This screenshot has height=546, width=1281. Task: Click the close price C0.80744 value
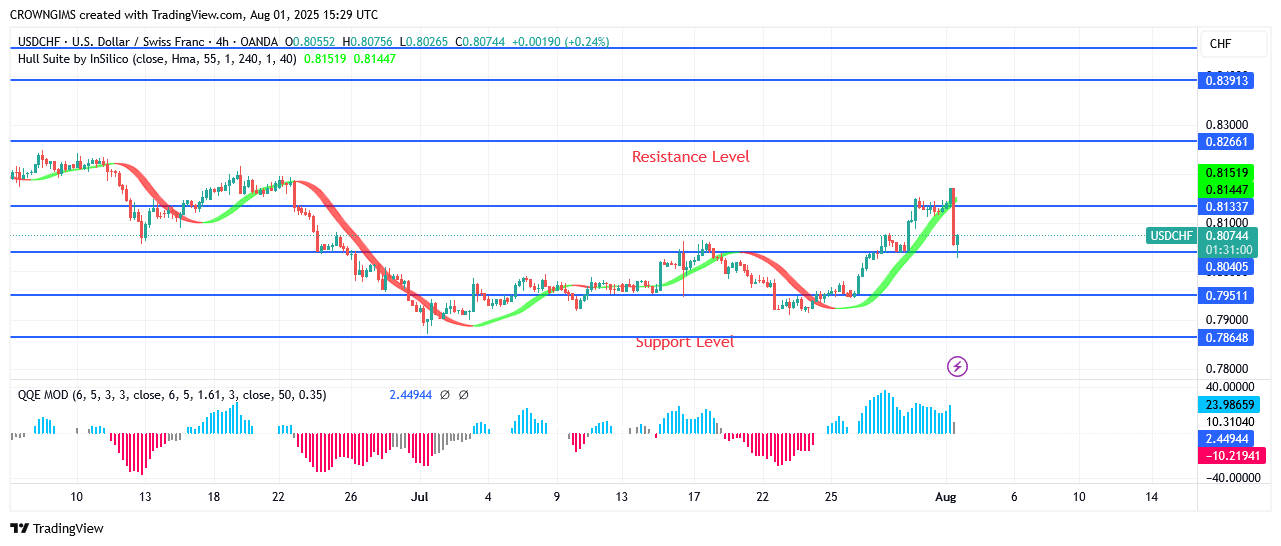(x=481, y=42)
